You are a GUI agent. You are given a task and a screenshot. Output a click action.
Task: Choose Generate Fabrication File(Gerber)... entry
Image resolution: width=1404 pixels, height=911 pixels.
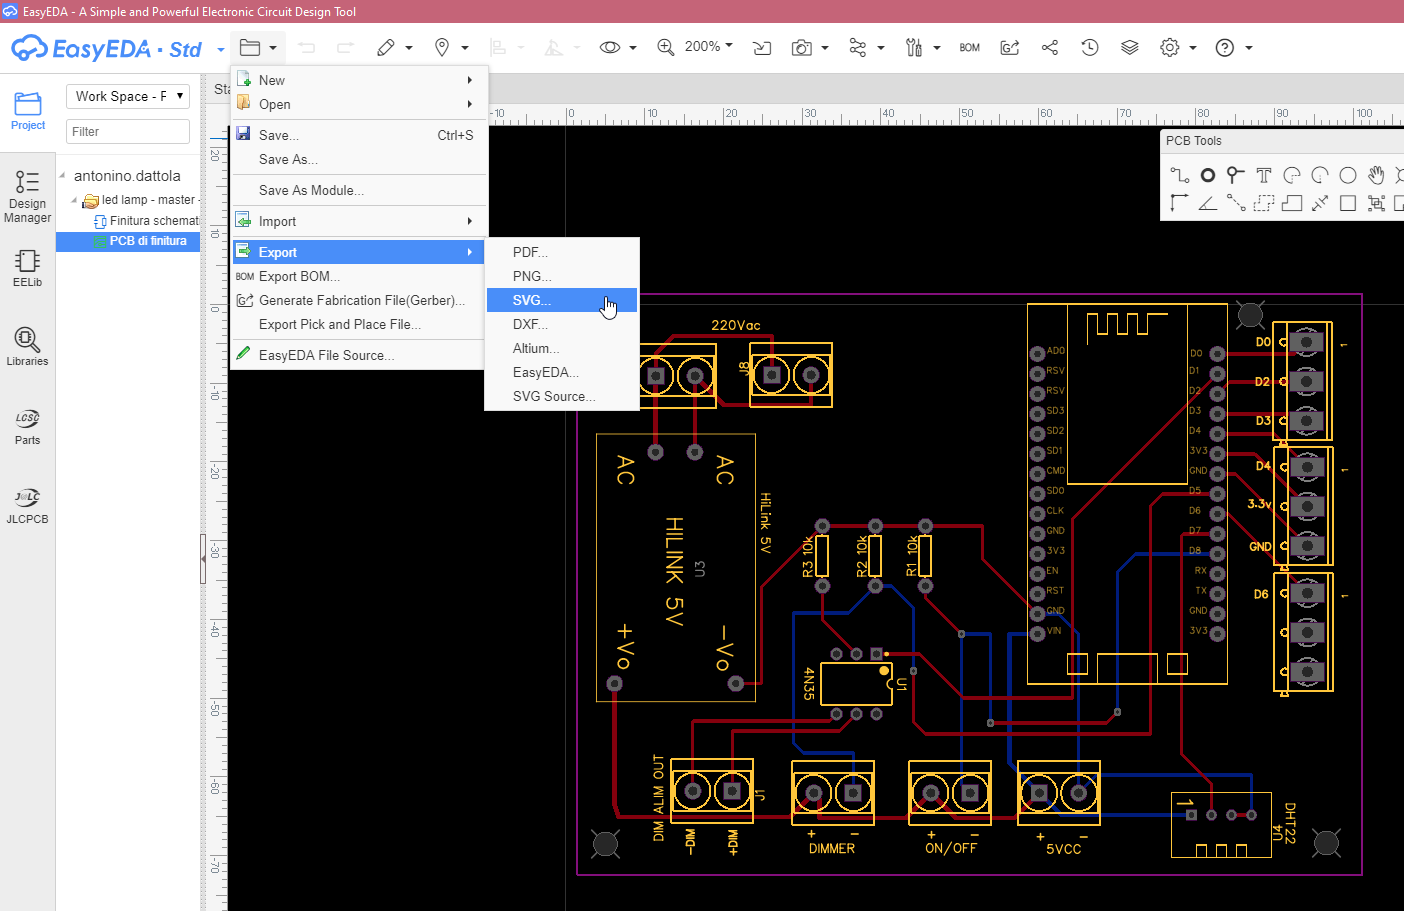[x=359, y=300]
